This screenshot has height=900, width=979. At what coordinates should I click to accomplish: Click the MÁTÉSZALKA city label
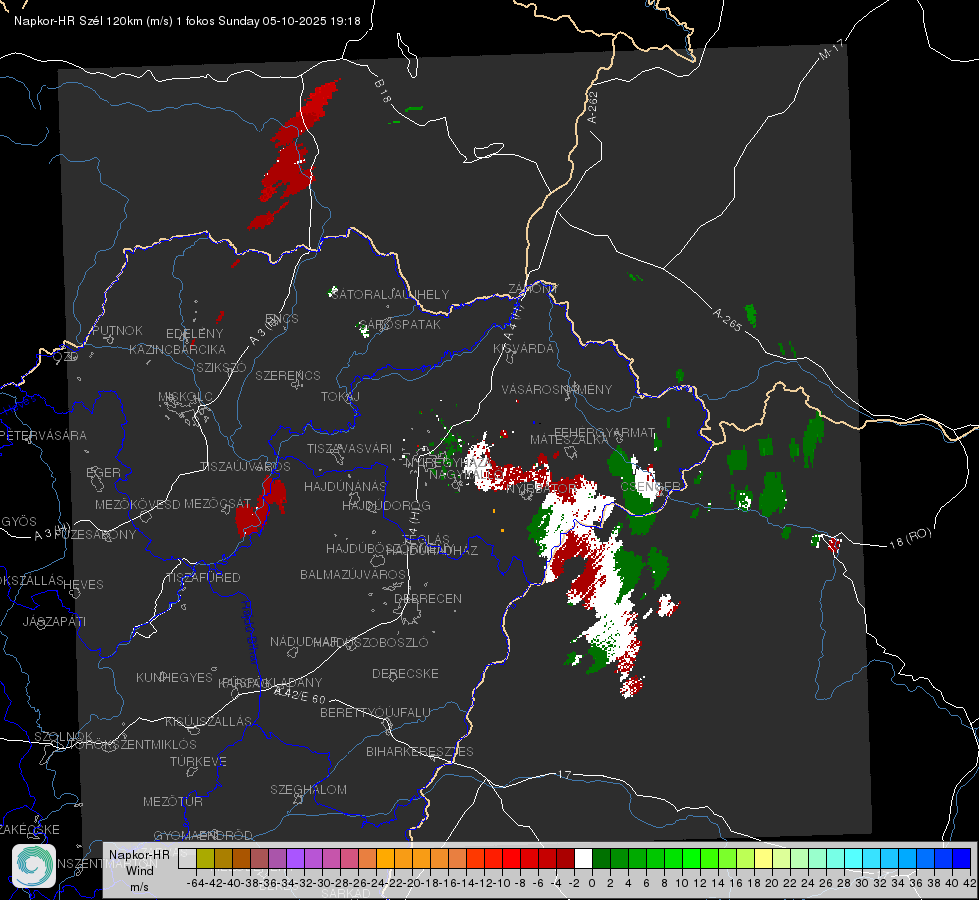coord(569,440)
